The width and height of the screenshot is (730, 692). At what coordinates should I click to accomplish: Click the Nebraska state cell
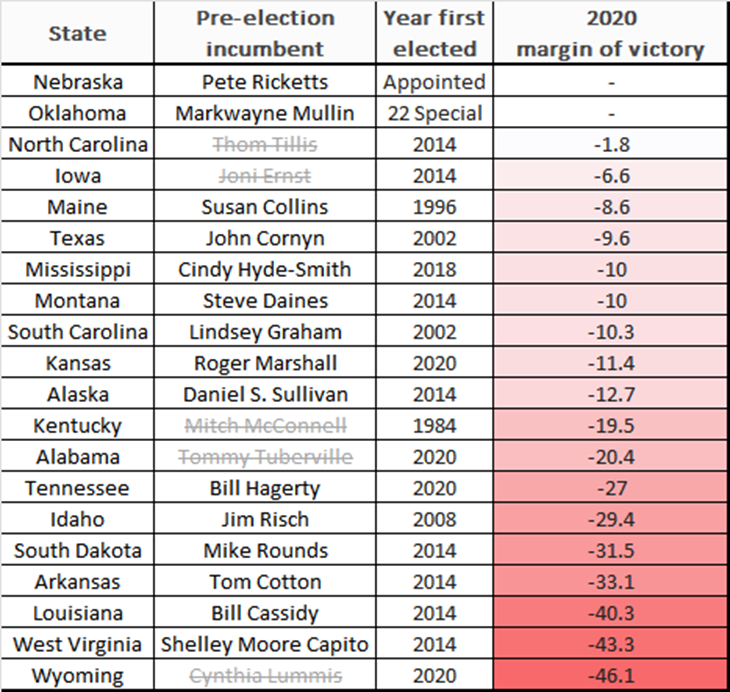pyautogui.click(x=77, y=82)
